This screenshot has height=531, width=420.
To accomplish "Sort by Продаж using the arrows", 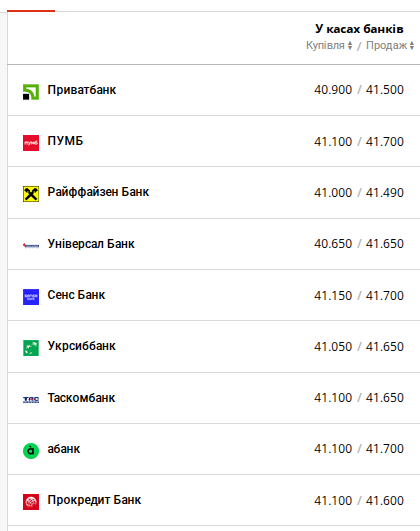I will [x=412, y=45].
